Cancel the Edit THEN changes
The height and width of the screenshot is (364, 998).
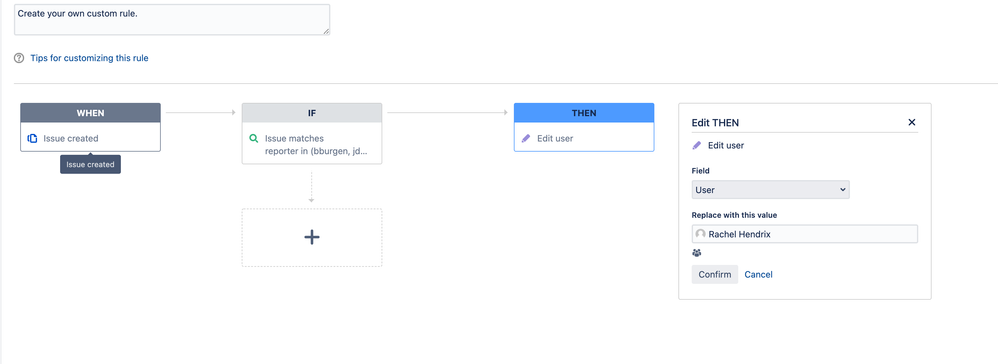759,275
